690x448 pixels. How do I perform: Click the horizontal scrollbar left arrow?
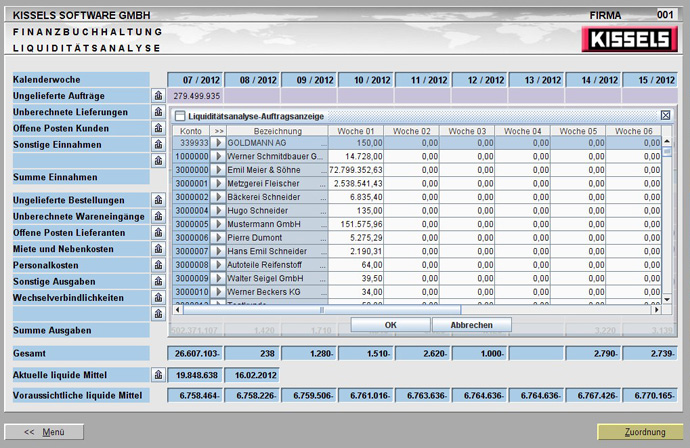click(178, 309)
